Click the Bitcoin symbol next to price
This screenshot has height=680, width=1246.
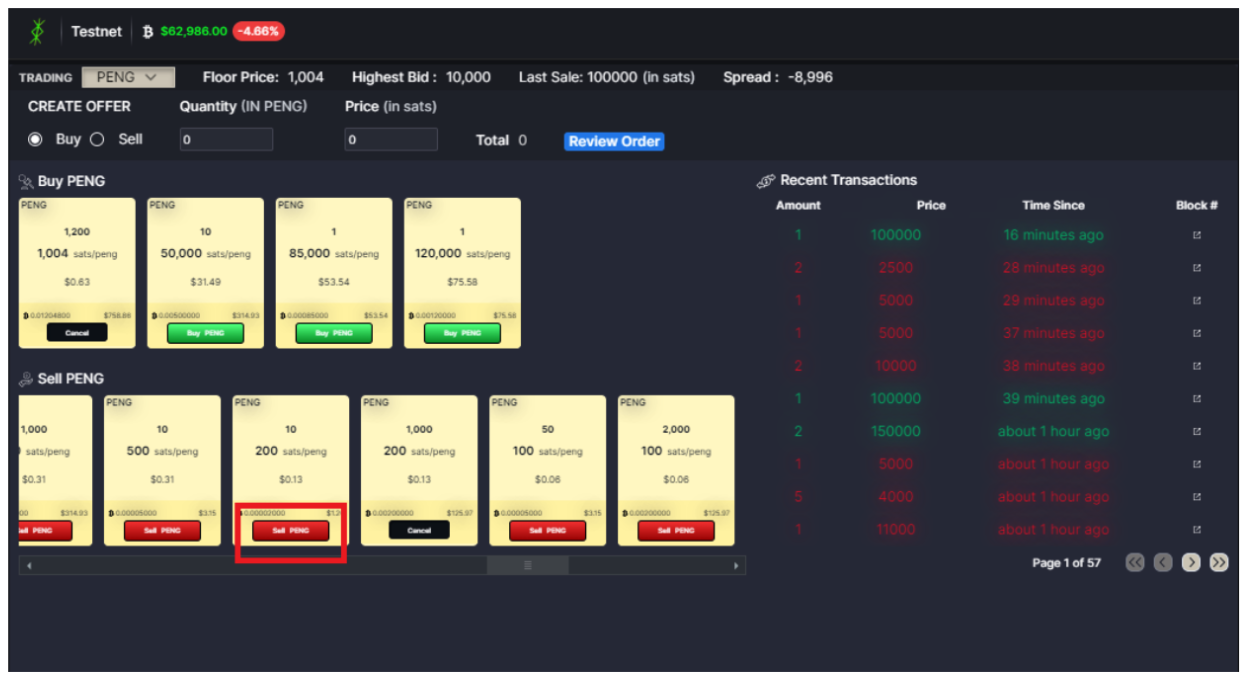(x=148, y=32)
